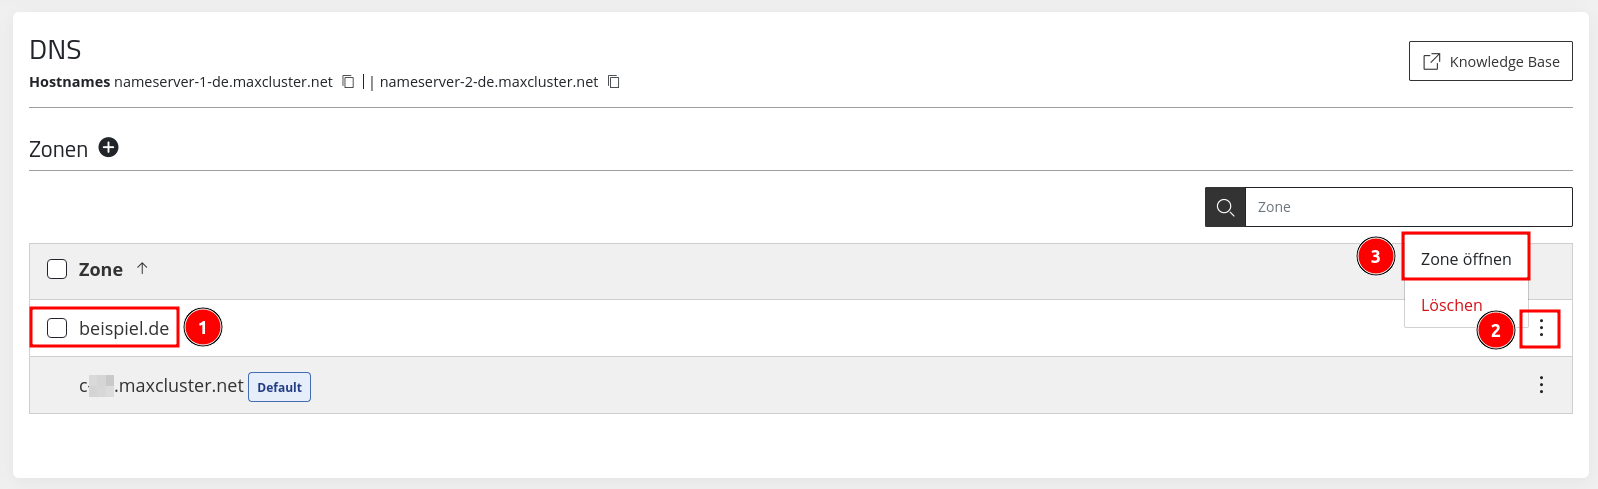Image resolution: width=1598 pixels, height=489 pixels.
Task: Toggle the select-all Zone checkbox
Action: click(57, 269)
